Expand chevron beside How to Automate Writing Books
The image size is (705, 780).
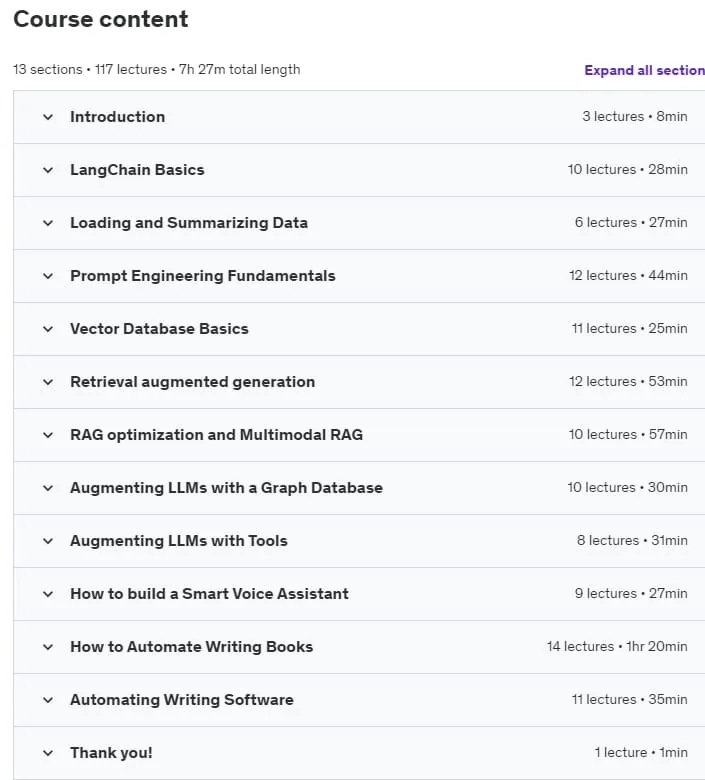[48, 648]
